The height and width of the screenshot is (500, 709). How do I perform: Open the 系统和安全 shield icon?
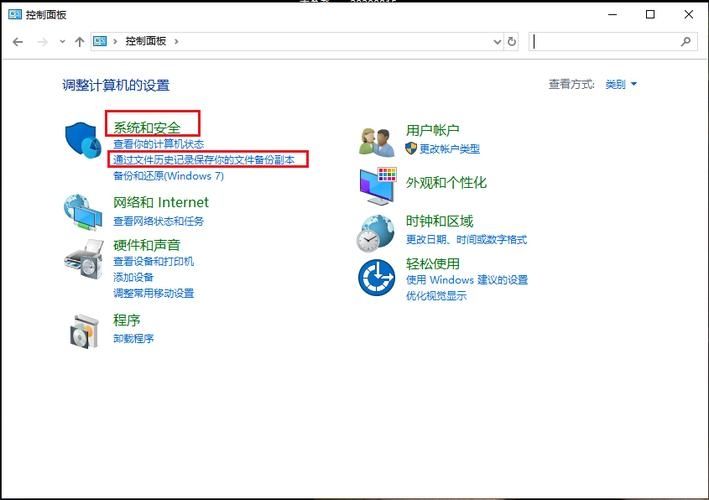click(x=83, y=140)
